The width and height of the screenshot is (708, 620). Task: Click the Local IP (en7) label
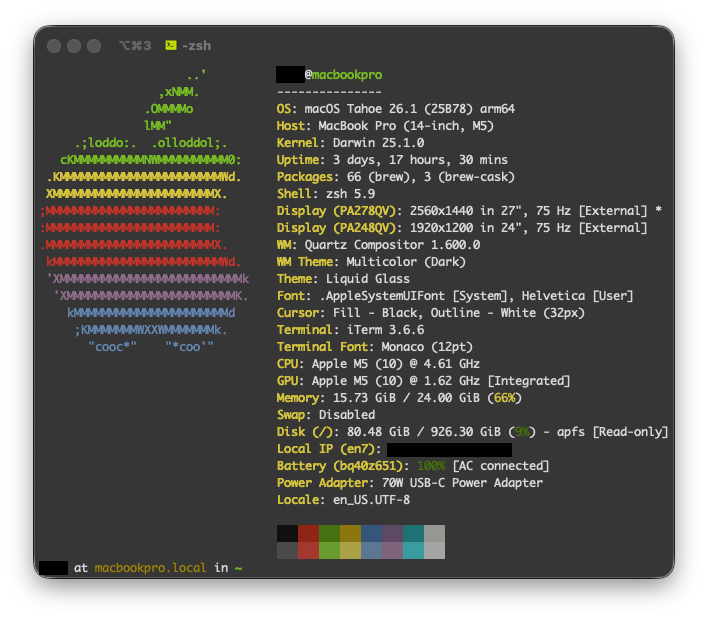click(329, 449)
